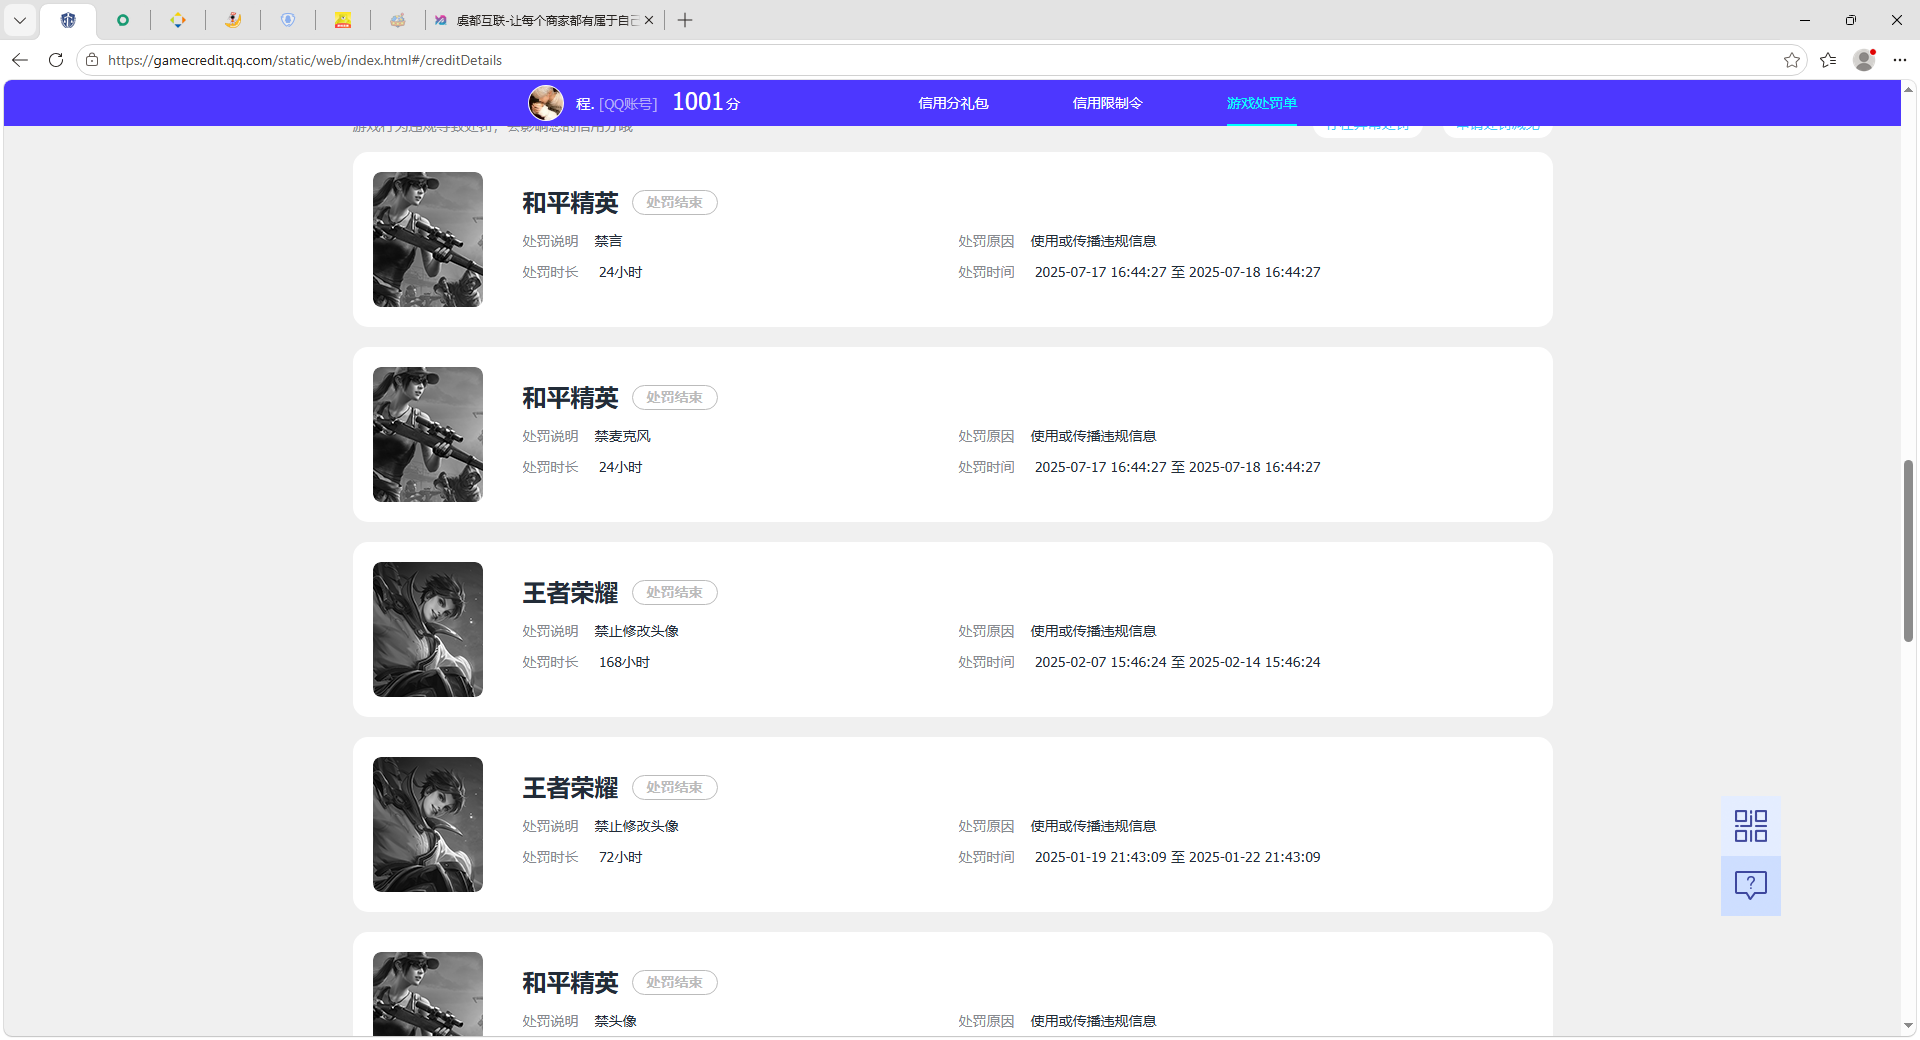The image size is (1920, 1040).
Task: Open the 王者荣耀 thumbnail on the 72小时 card
Action: tap(428, 824)
